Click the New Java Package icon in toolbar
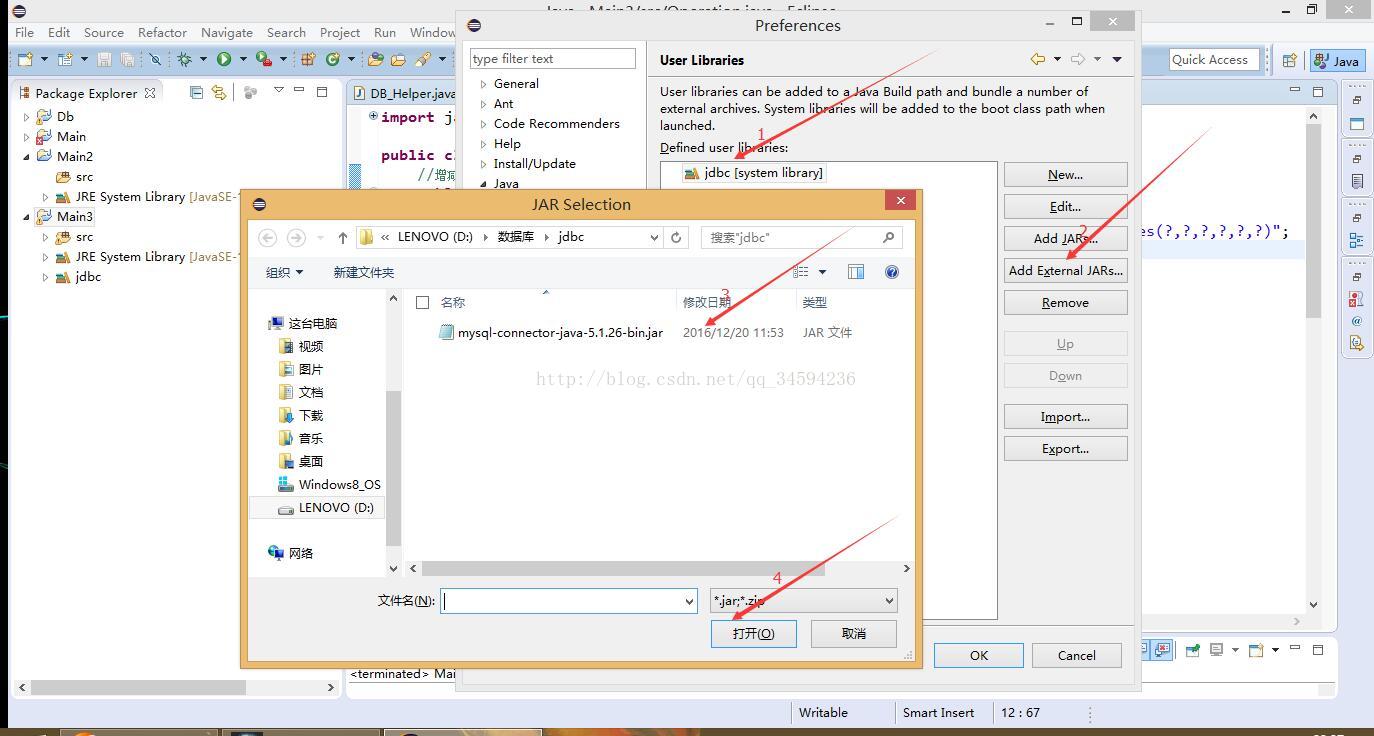This screenshot has height=736, width=1374. tap(308, 60)
